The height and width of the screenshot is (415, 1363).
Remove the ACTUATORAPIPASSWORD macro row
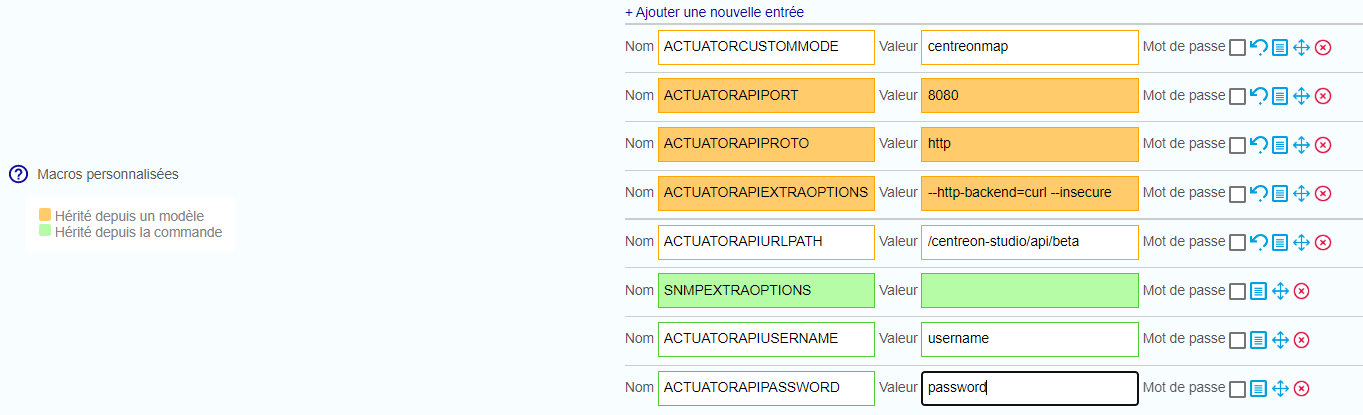[x=1301, y=388]
